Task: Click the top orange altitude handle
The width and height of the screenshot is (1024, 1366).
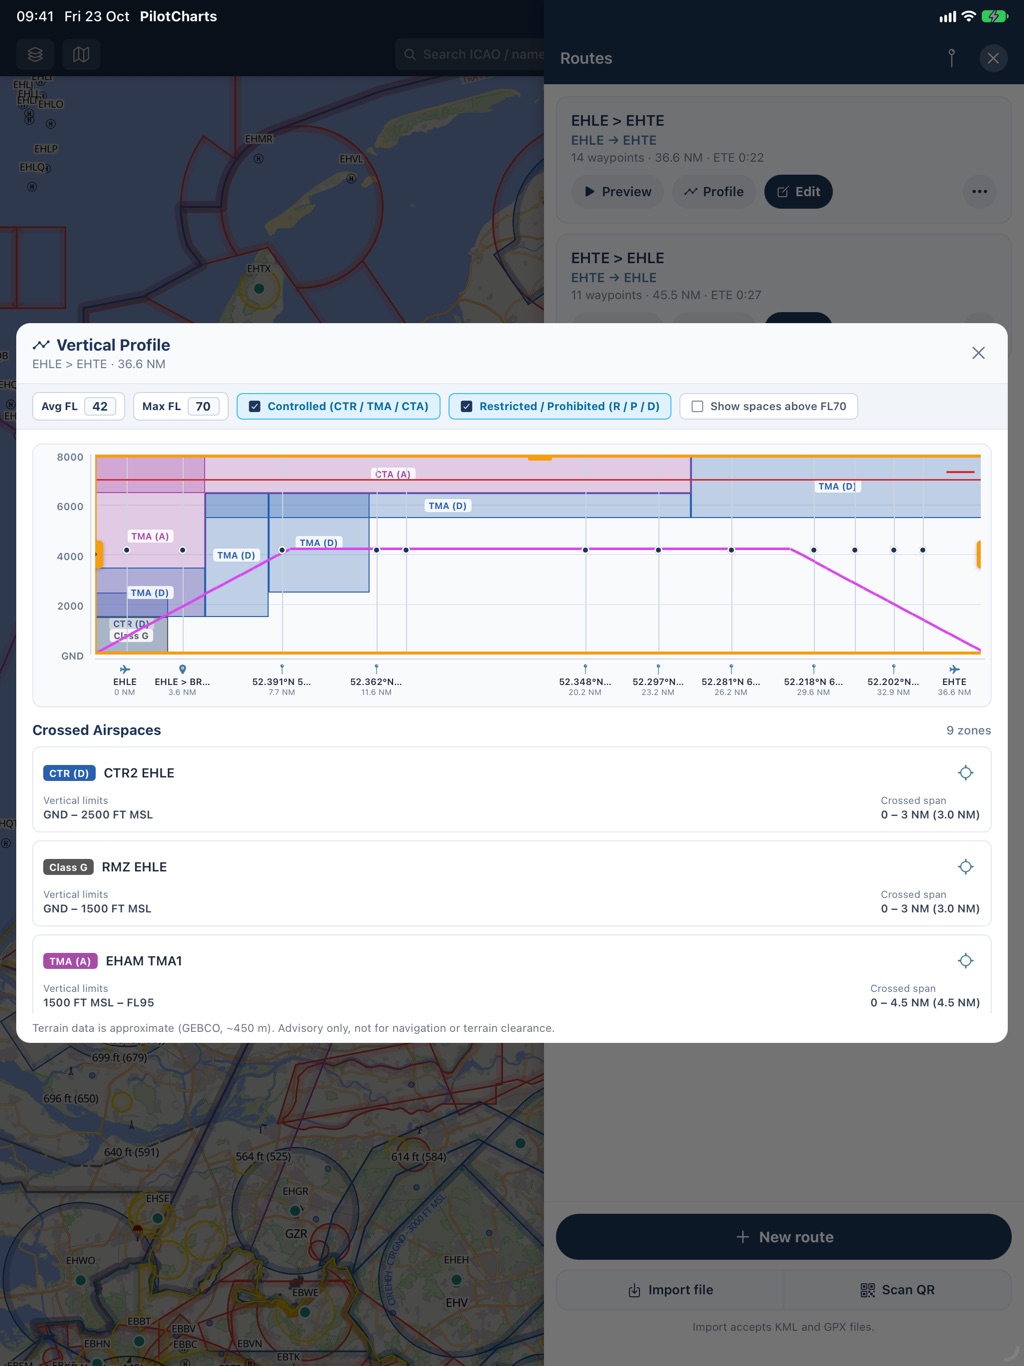Action: pyautogui.click(x=540, y=457)
